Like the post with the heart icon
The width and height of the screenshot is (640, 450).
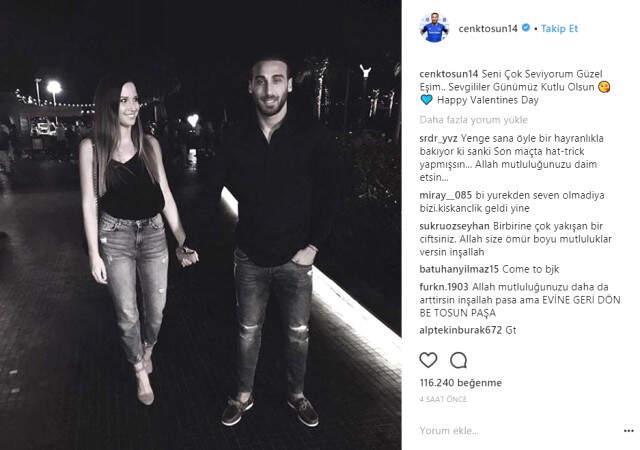428,360
